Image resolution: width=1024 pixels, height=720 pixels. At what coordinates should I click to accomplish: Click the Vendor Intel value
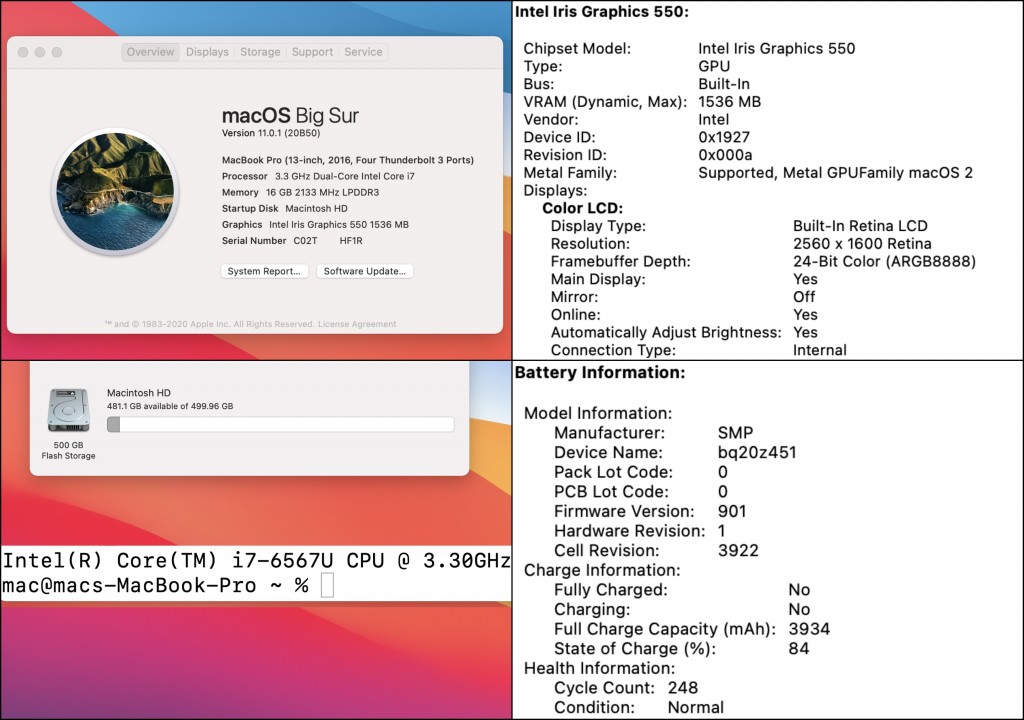[713, 120]
